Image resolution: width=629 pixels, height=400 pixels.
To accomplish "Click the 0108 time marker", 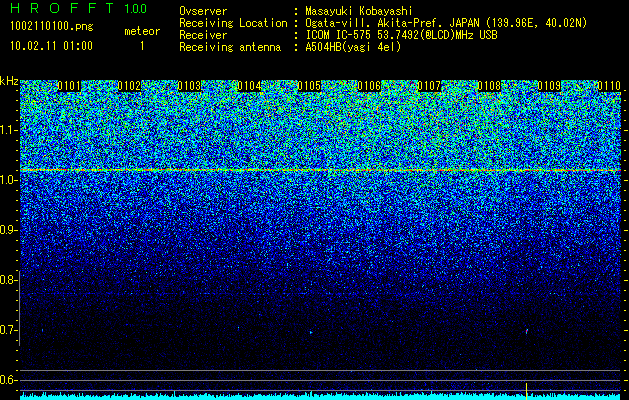I will coord(489,86).
